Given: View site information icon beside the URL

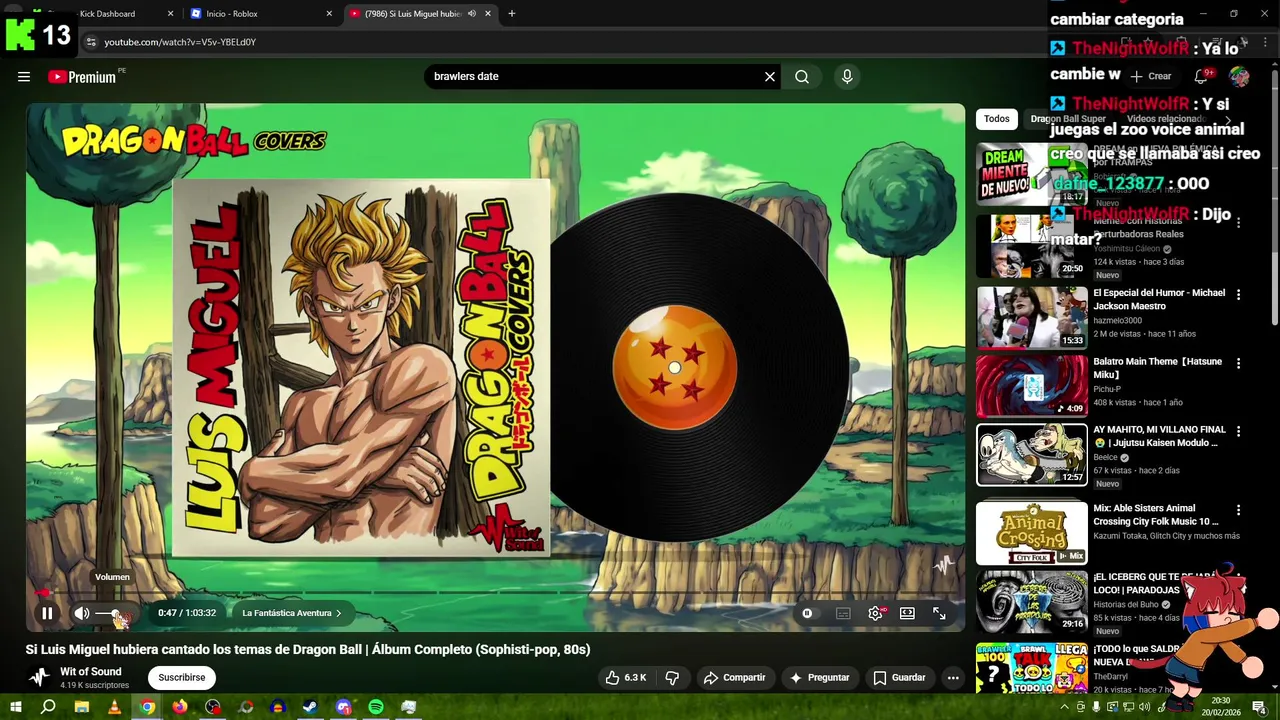Looking at the screenshot, I should click(x=91, y=42).
